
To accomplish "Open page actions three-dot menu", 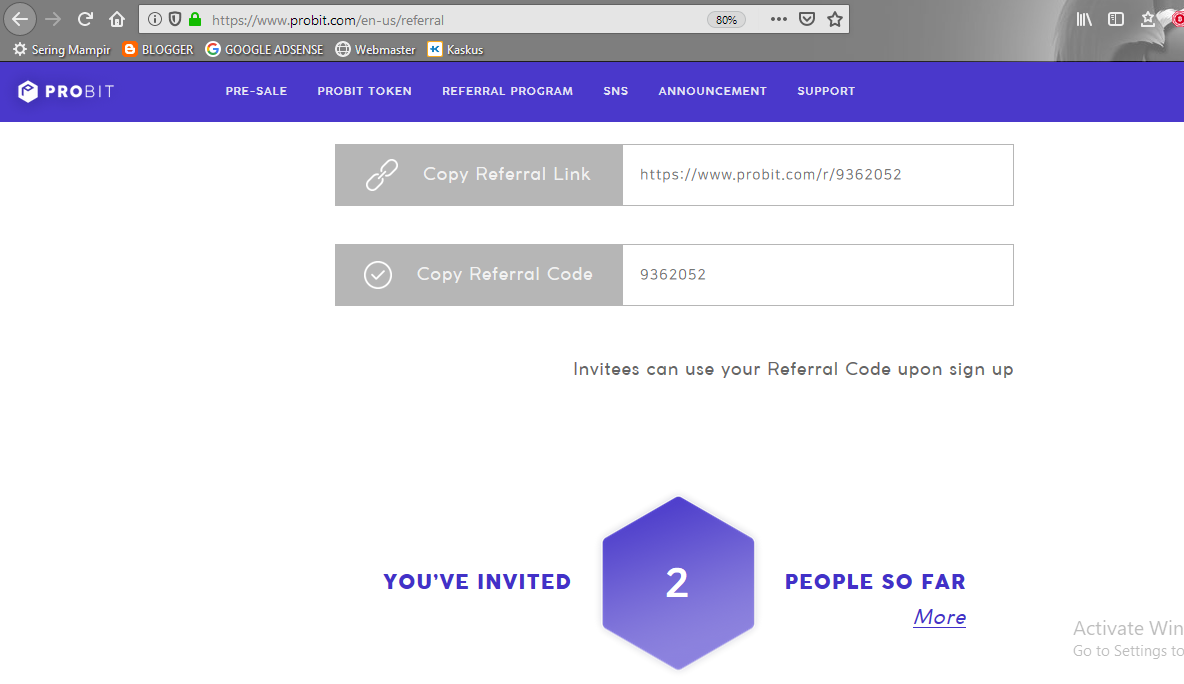I will 779,20.
